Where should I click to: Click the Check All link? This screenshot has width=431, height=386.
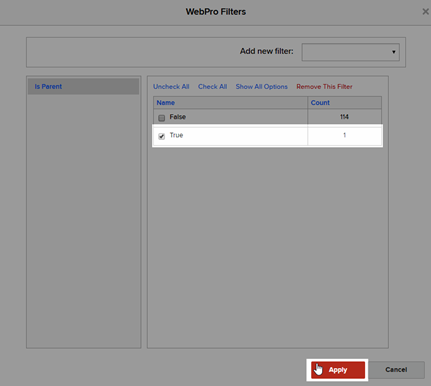pos(212,87)
